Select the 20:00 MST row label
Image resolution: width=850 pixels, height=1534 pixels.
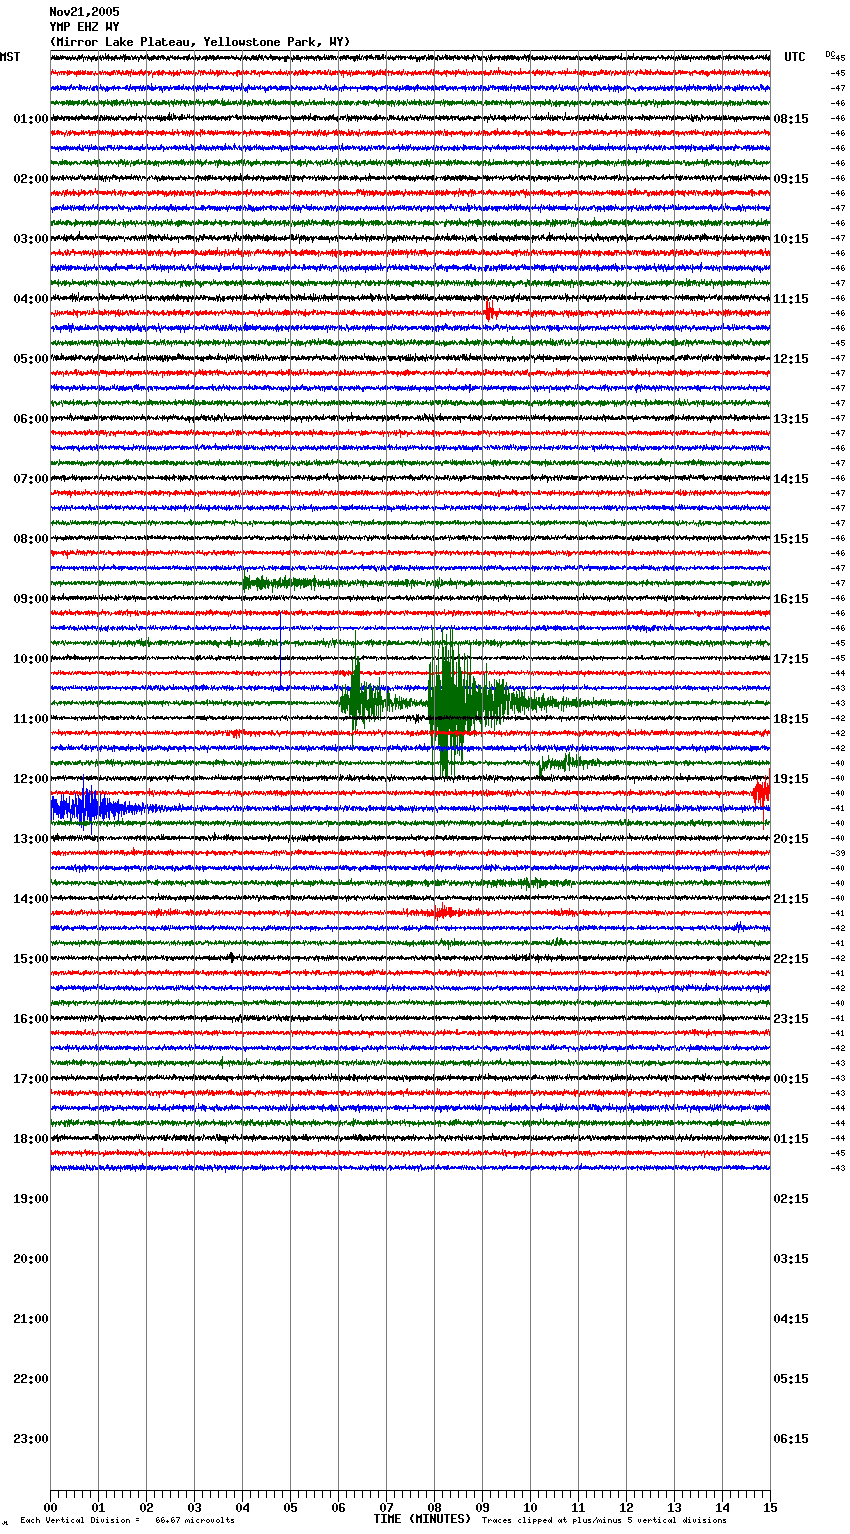click(31, 1259)
